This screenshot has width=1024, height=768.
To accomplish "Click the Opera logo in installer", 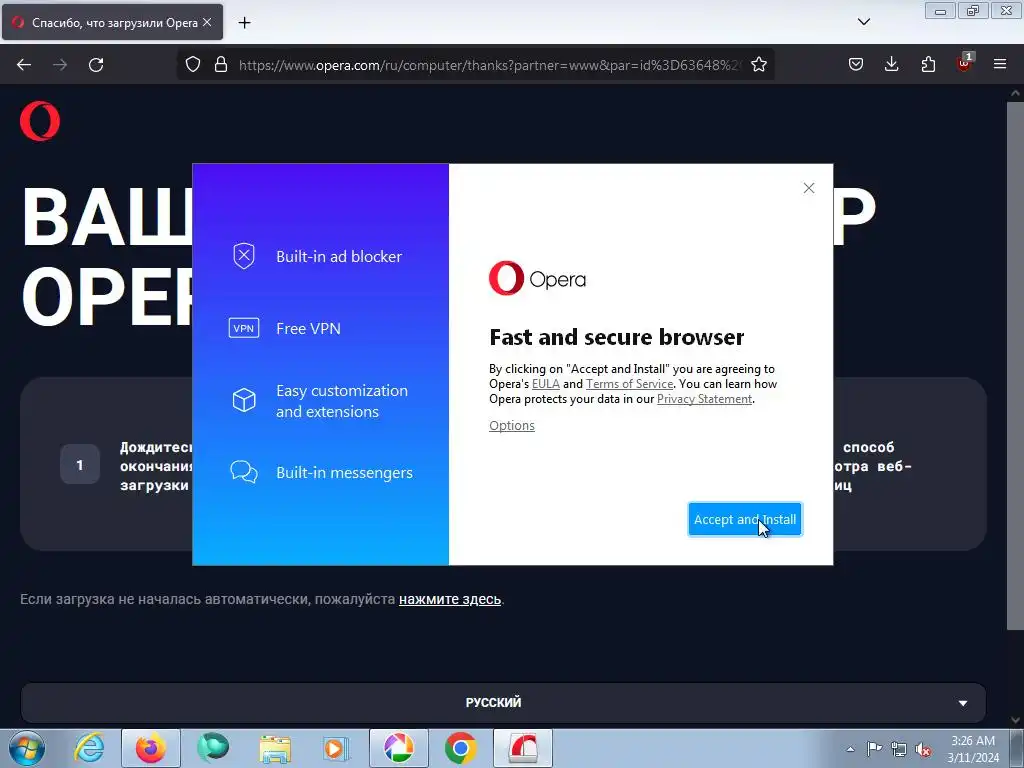I will tap(537, 278).
